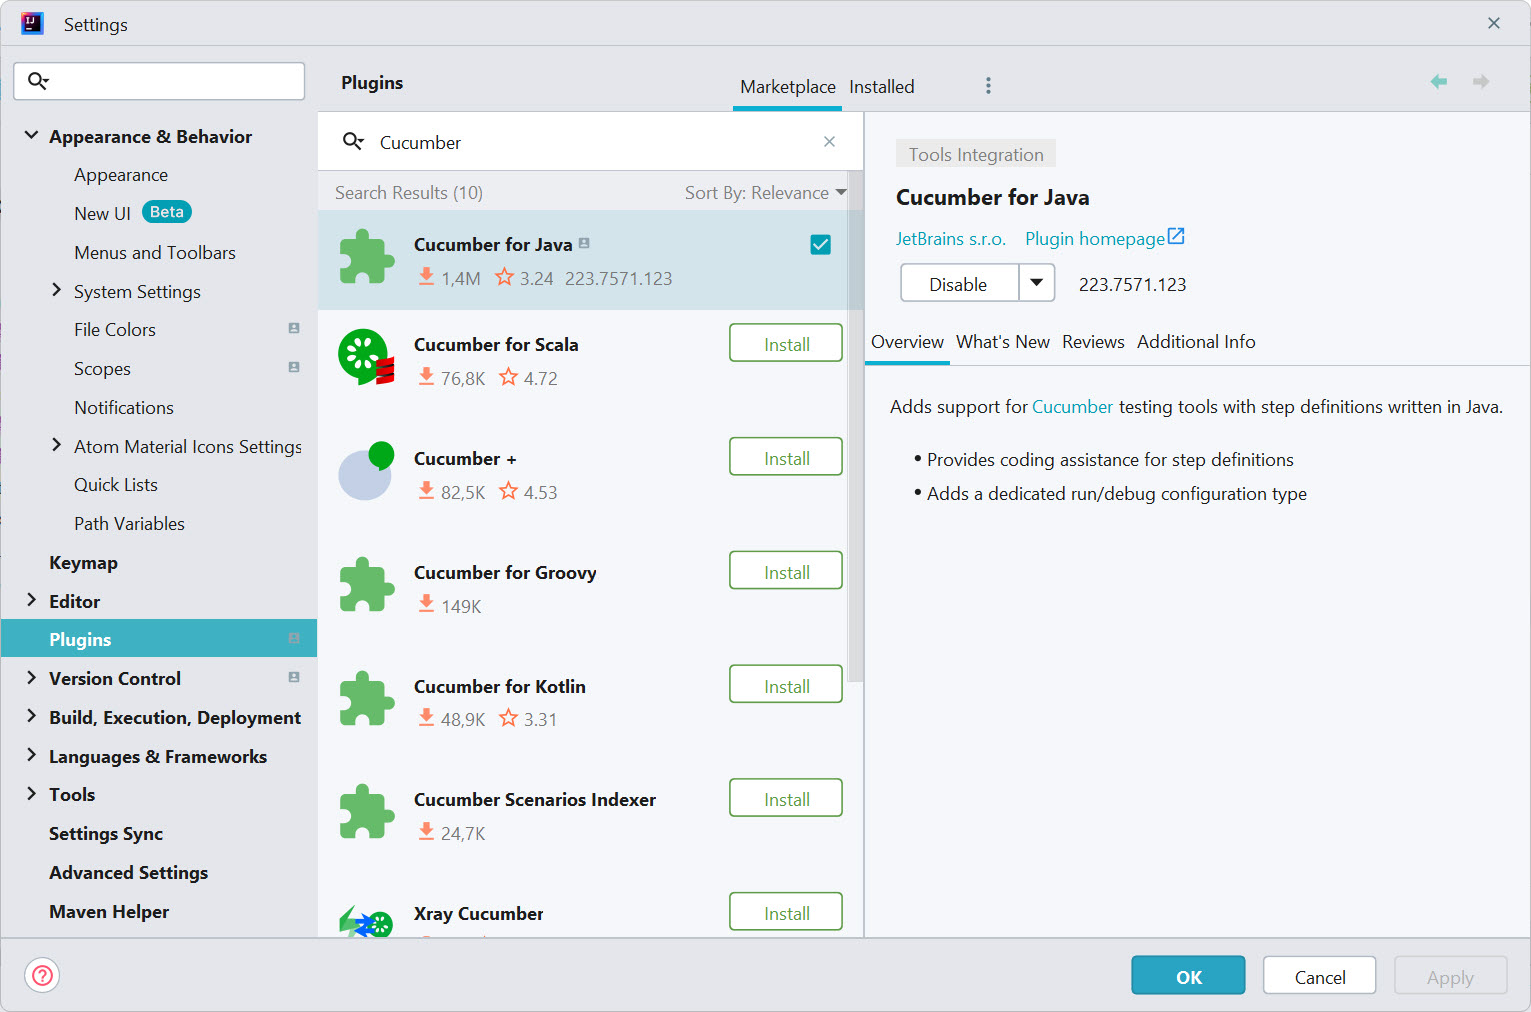Click the Cucumber for Java plugin icon
Image resolution: width=1531 pixels, height=1012 pixels.
point(367,257)
